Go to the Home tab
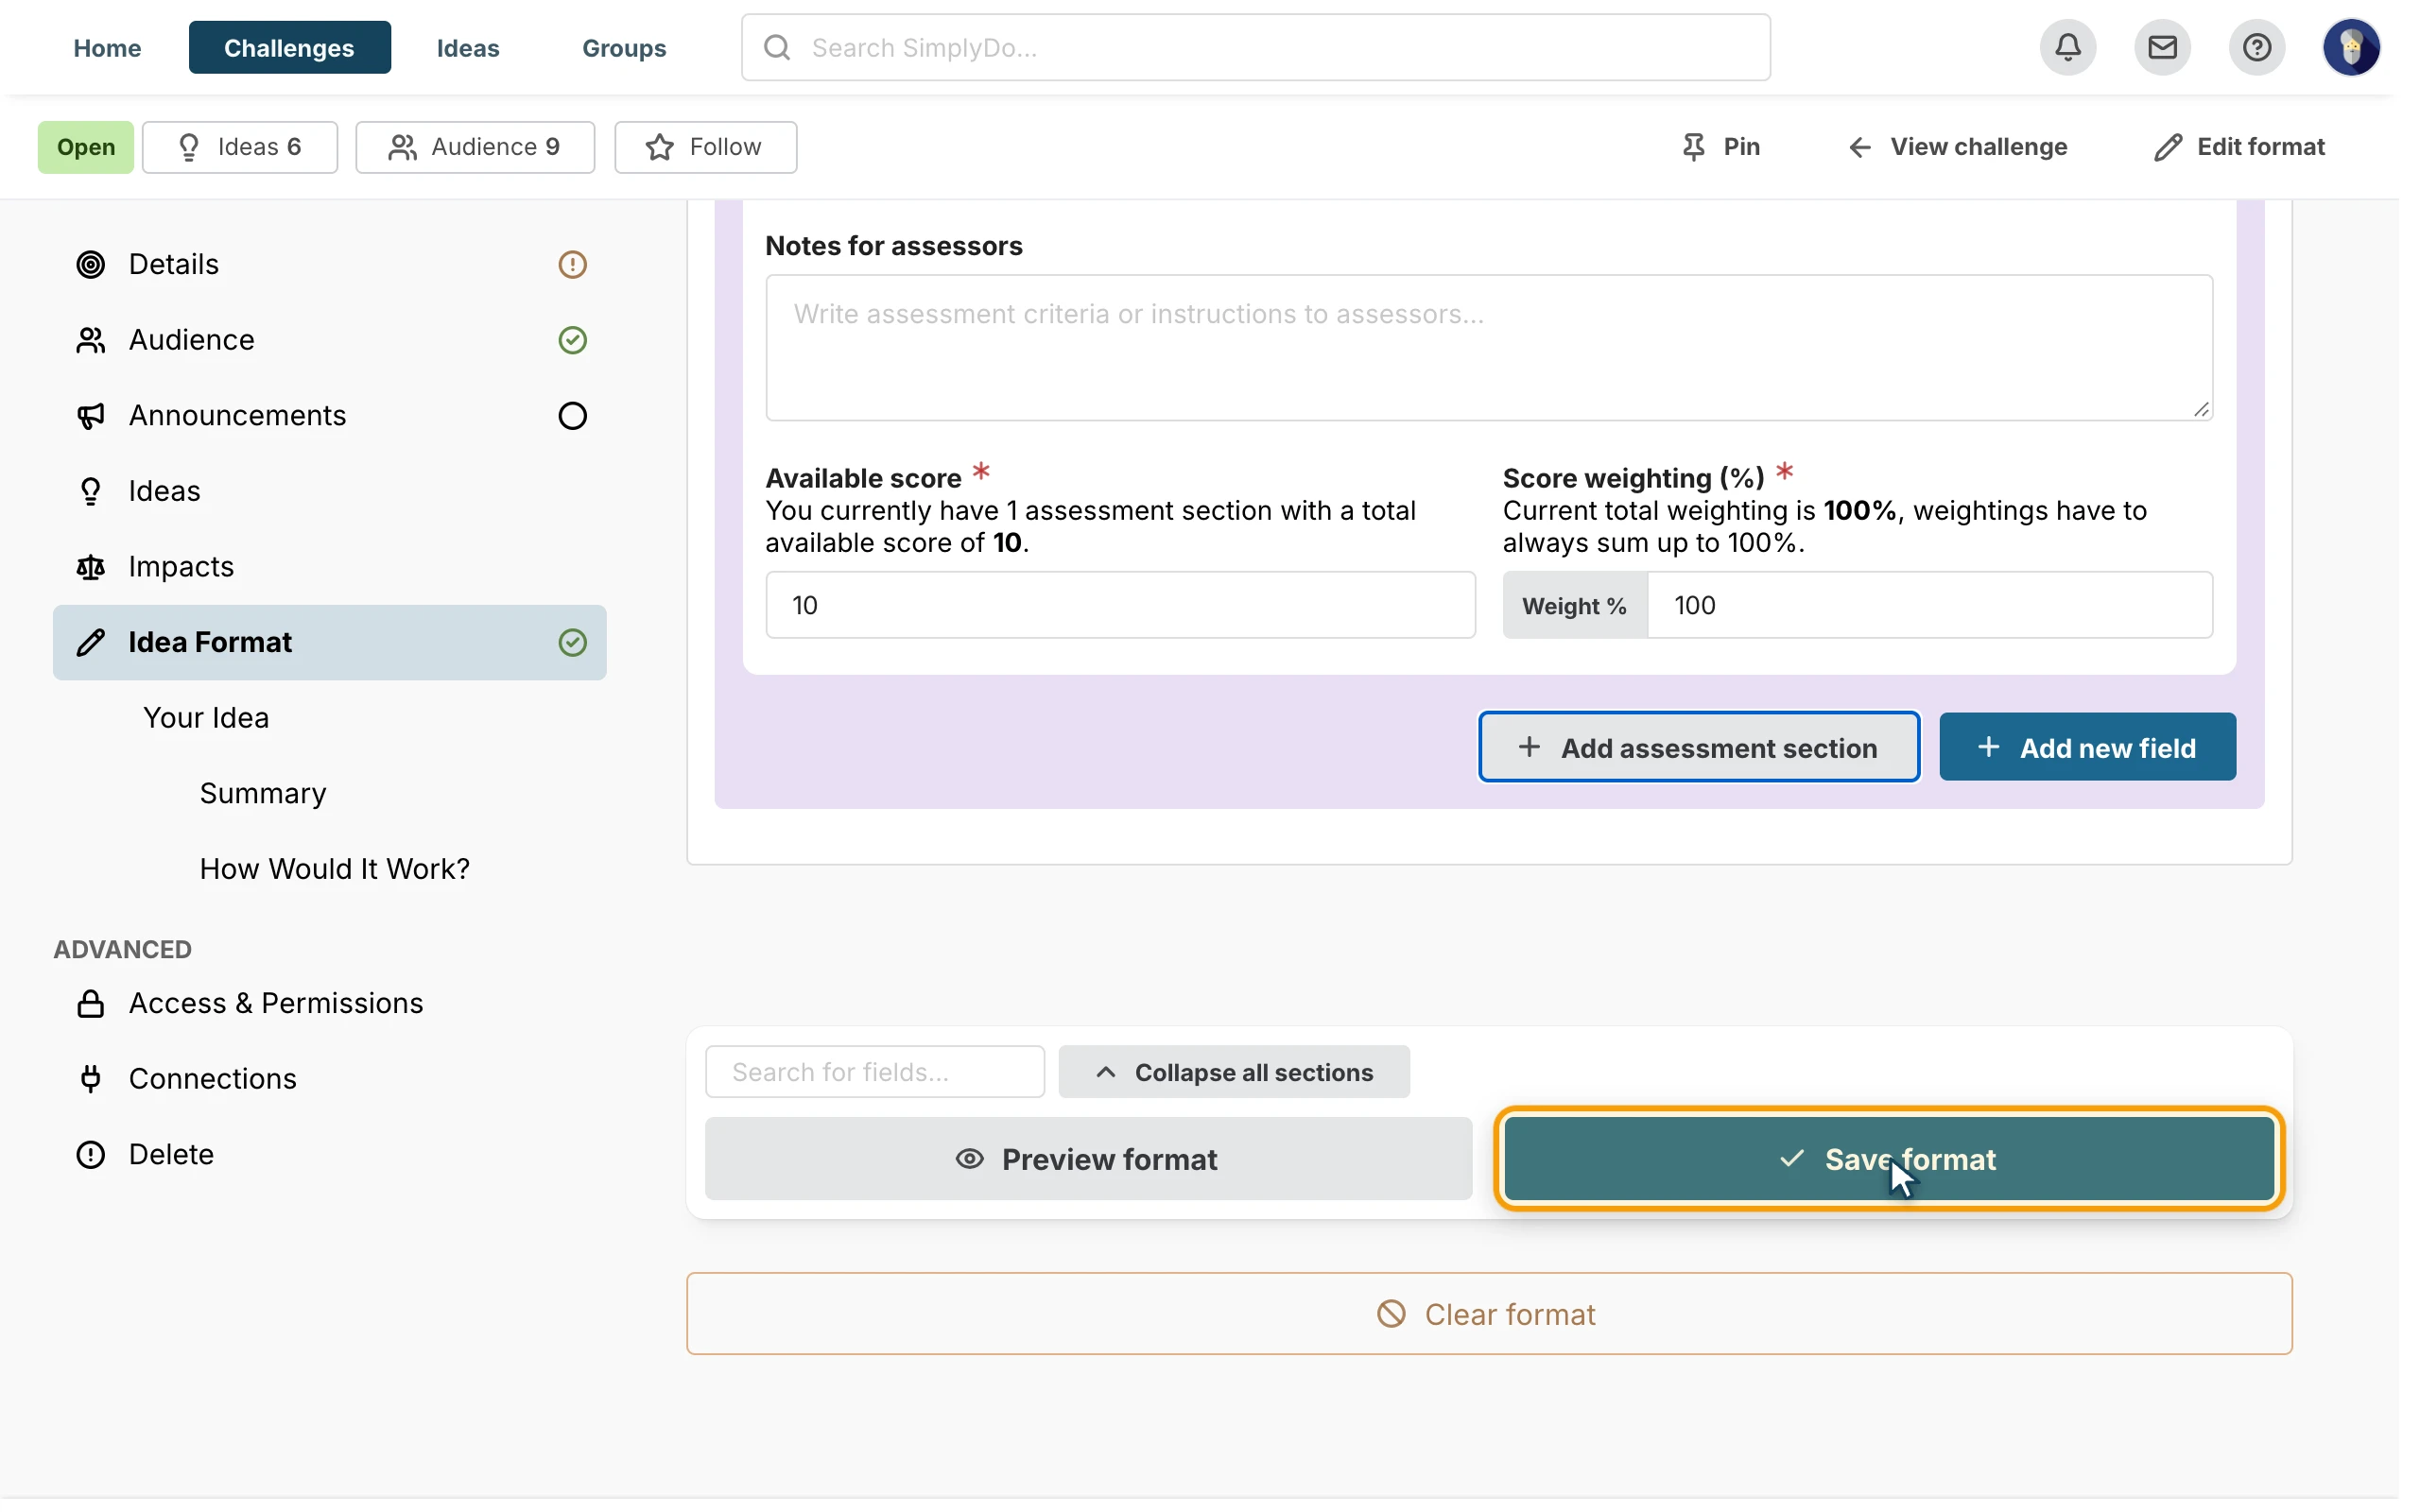This screenshot has height=1512, width=2420. click(x=107, y=47)
